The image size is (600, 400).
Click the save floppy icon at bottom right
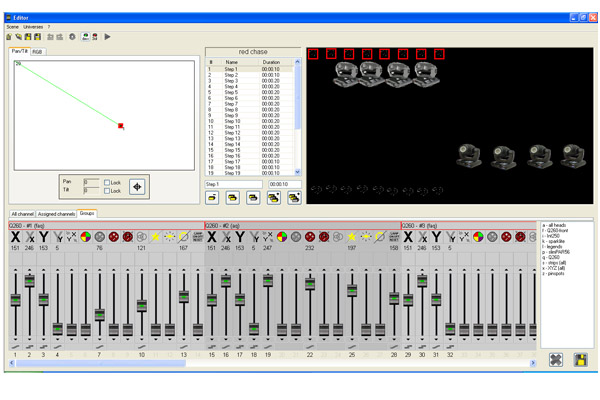580,360
